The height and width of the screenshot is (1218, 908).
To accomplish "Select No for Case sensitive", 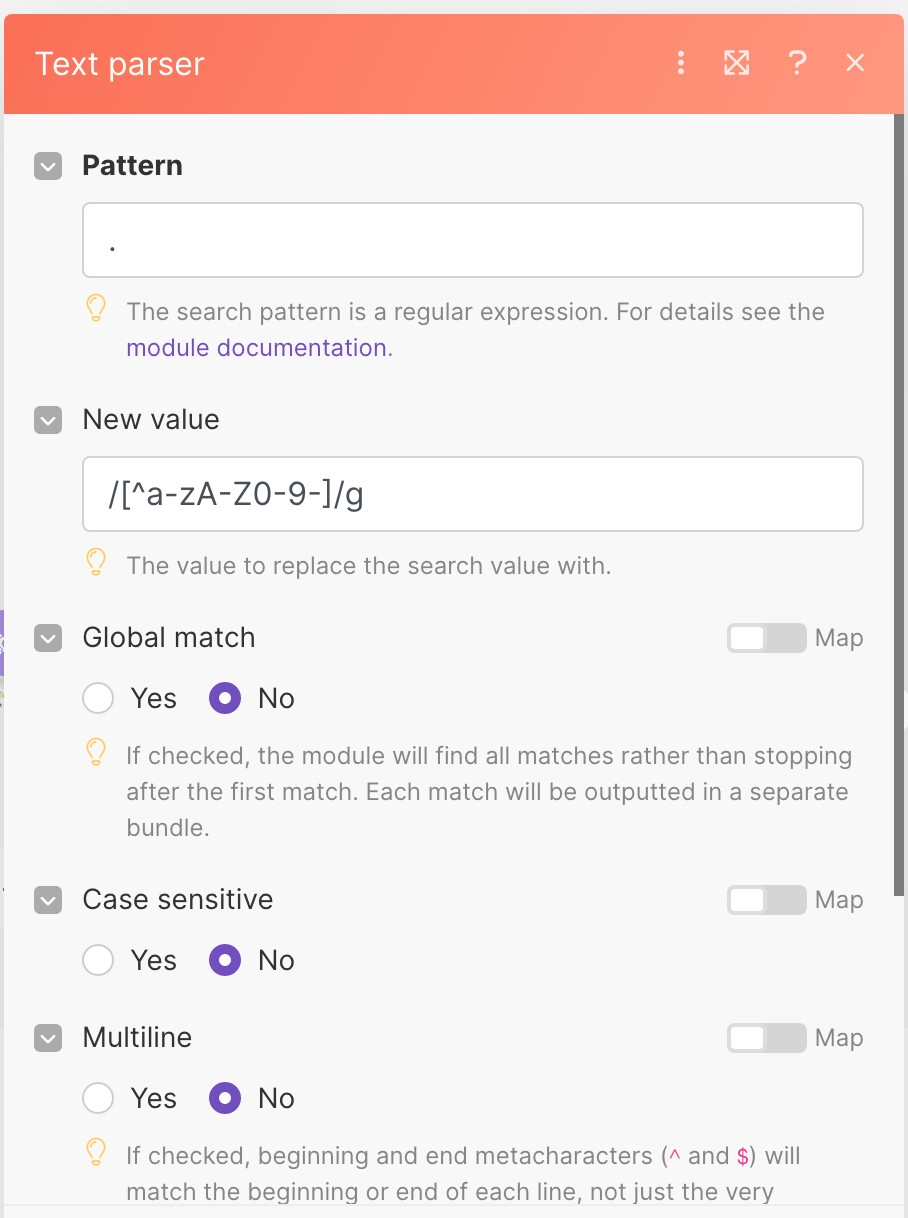I will (x=225, y=960).
